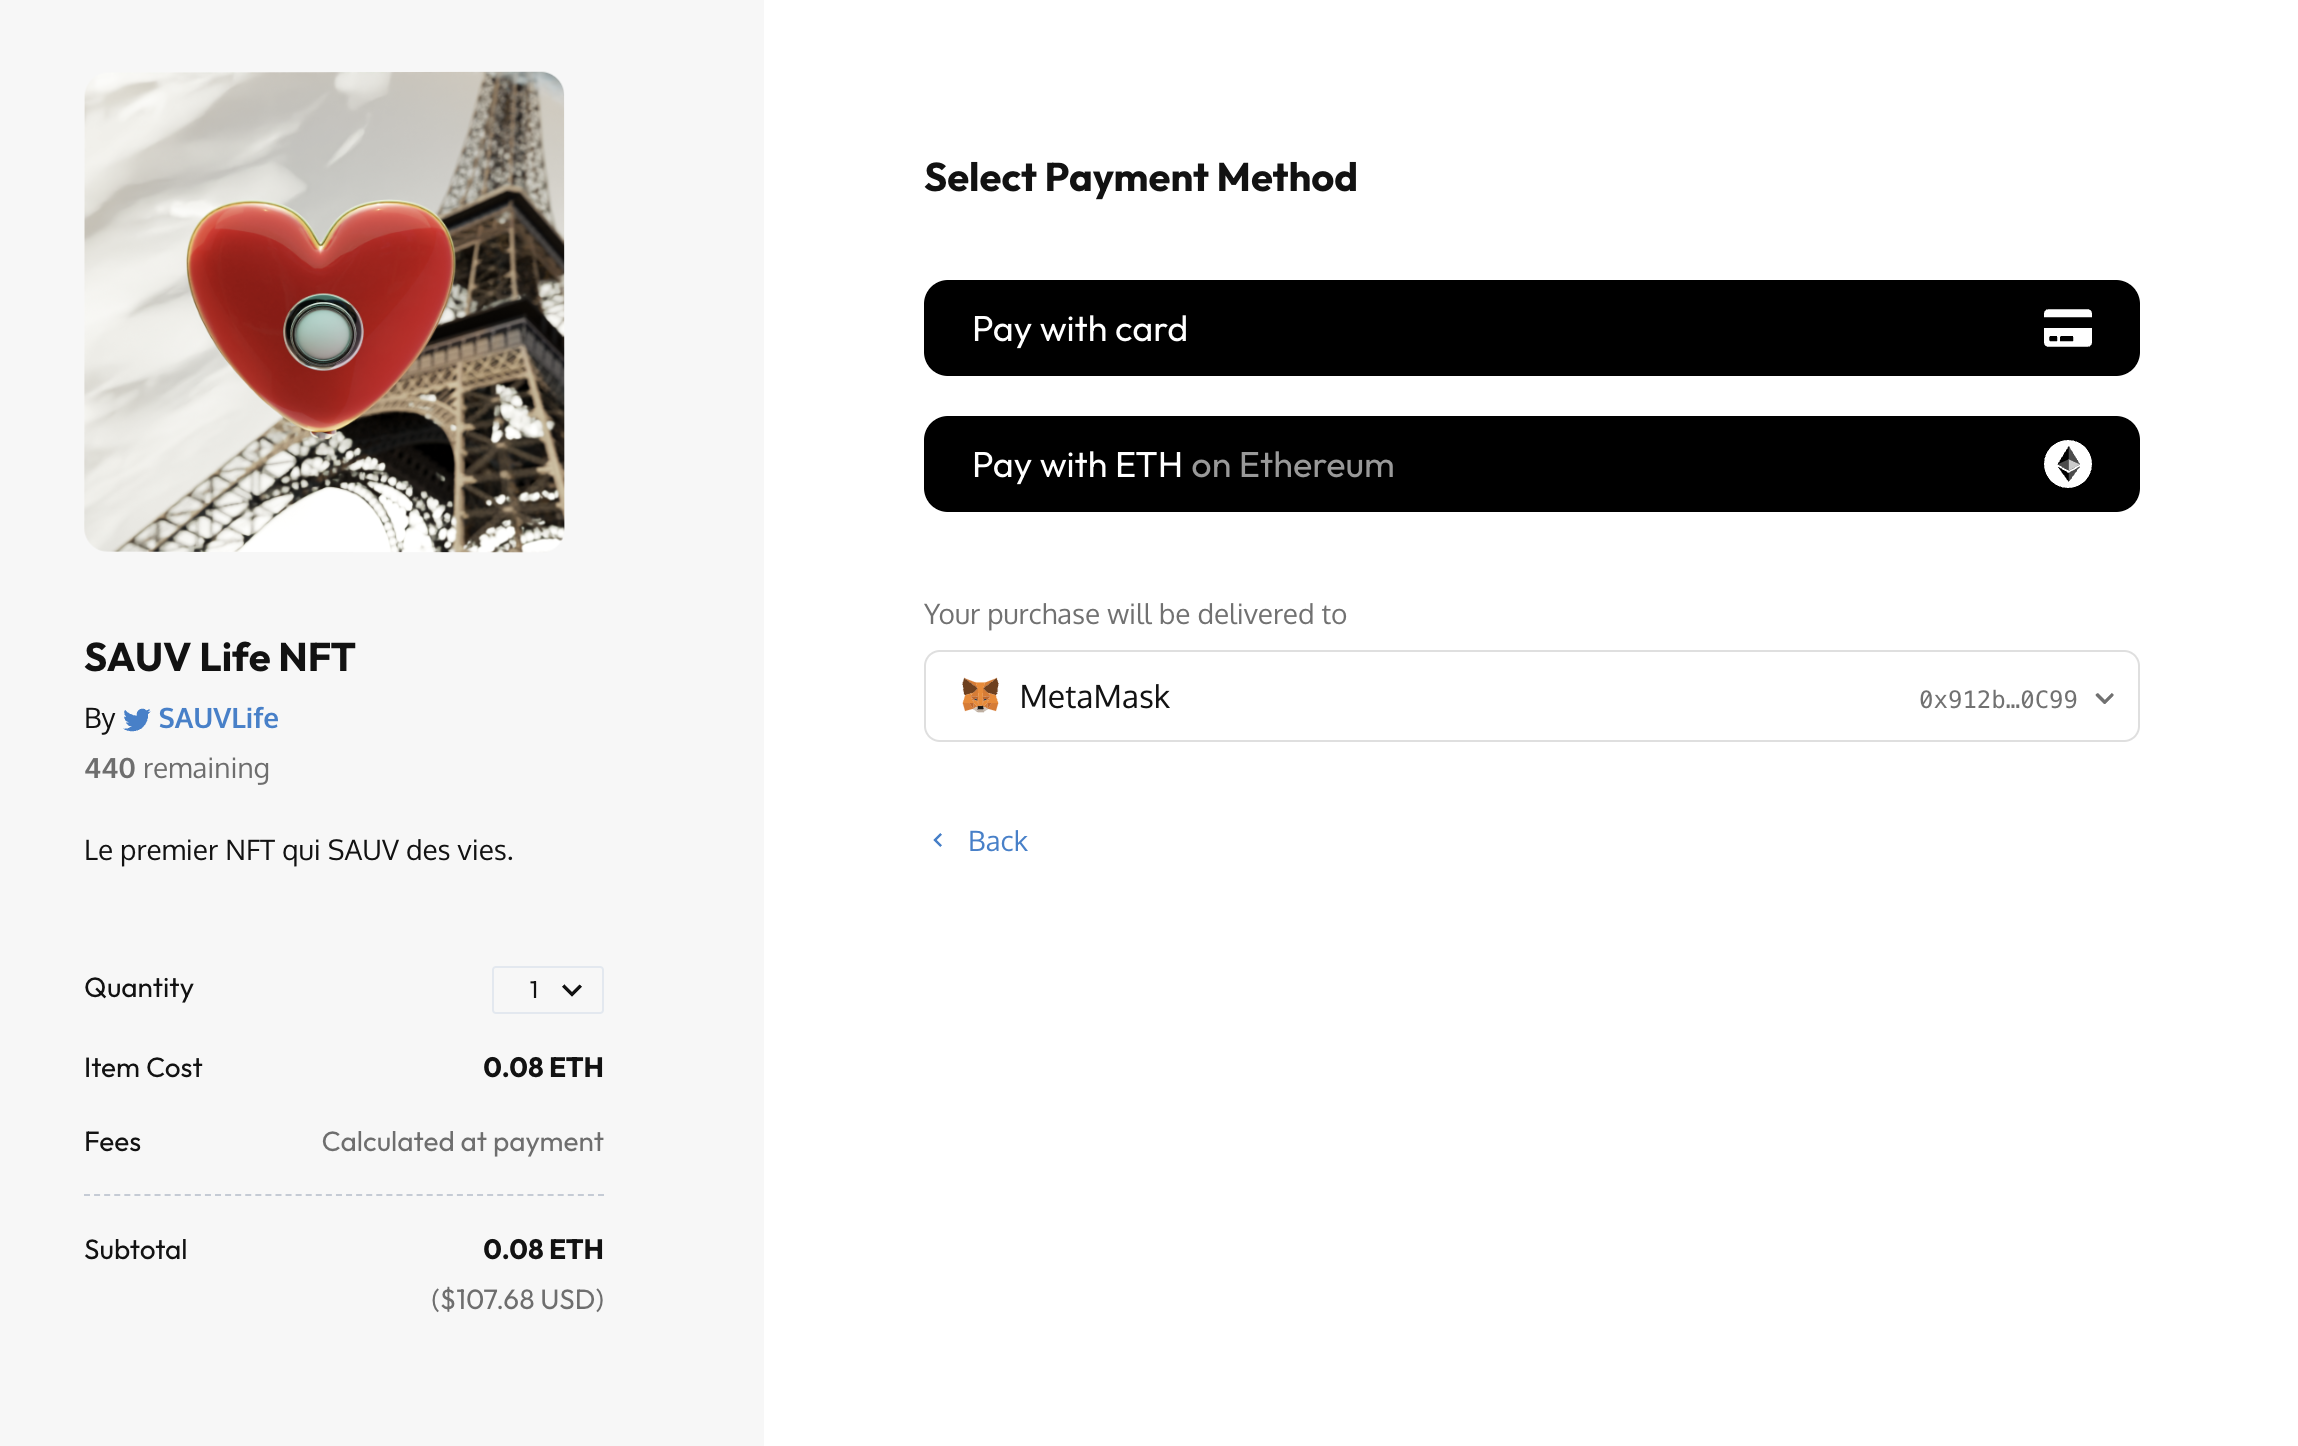2298x1446 pixels.
Task: Click the SAUV Life NFT heart thumbnail
Action: click(324, 312)
